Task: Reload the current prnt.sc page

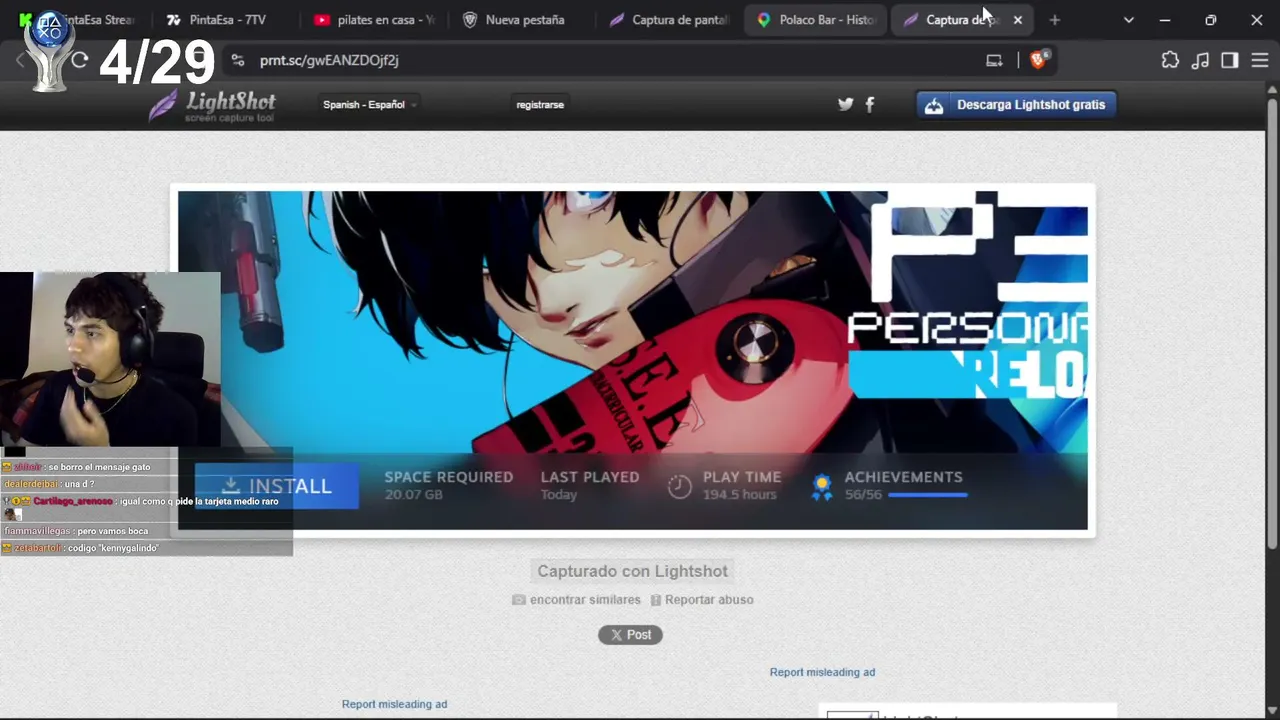Action: (80, 60)
